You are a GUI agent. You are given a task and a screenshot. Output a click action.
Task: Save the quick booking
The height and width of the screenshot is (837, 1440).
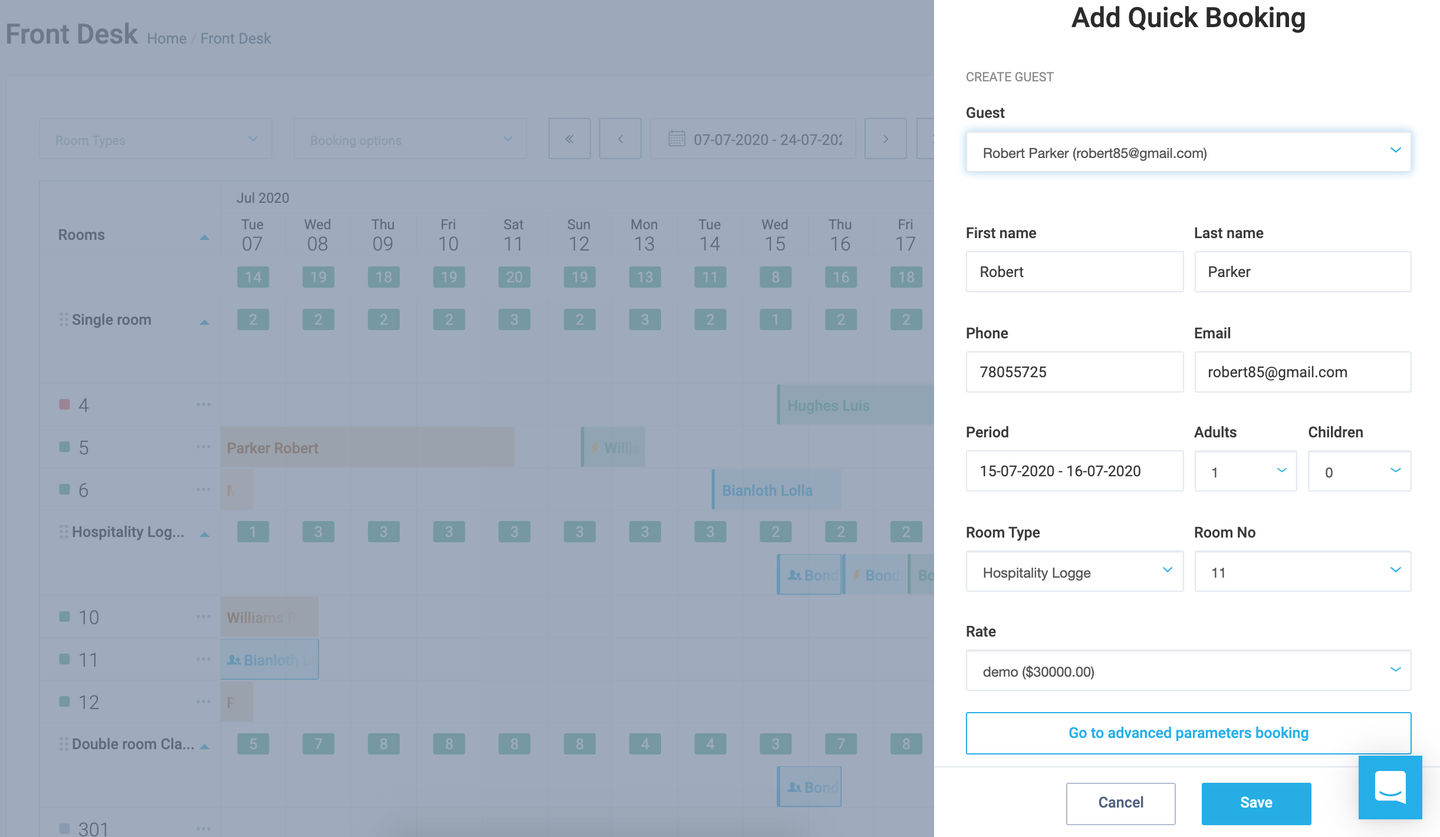(x=1256, y=803)
